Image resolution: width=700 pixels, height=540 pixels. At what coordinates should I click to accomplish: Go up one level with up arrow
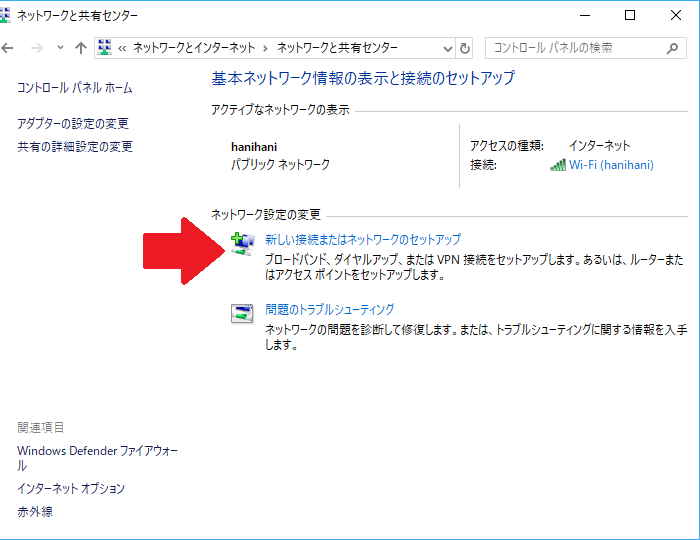[81, 48]
